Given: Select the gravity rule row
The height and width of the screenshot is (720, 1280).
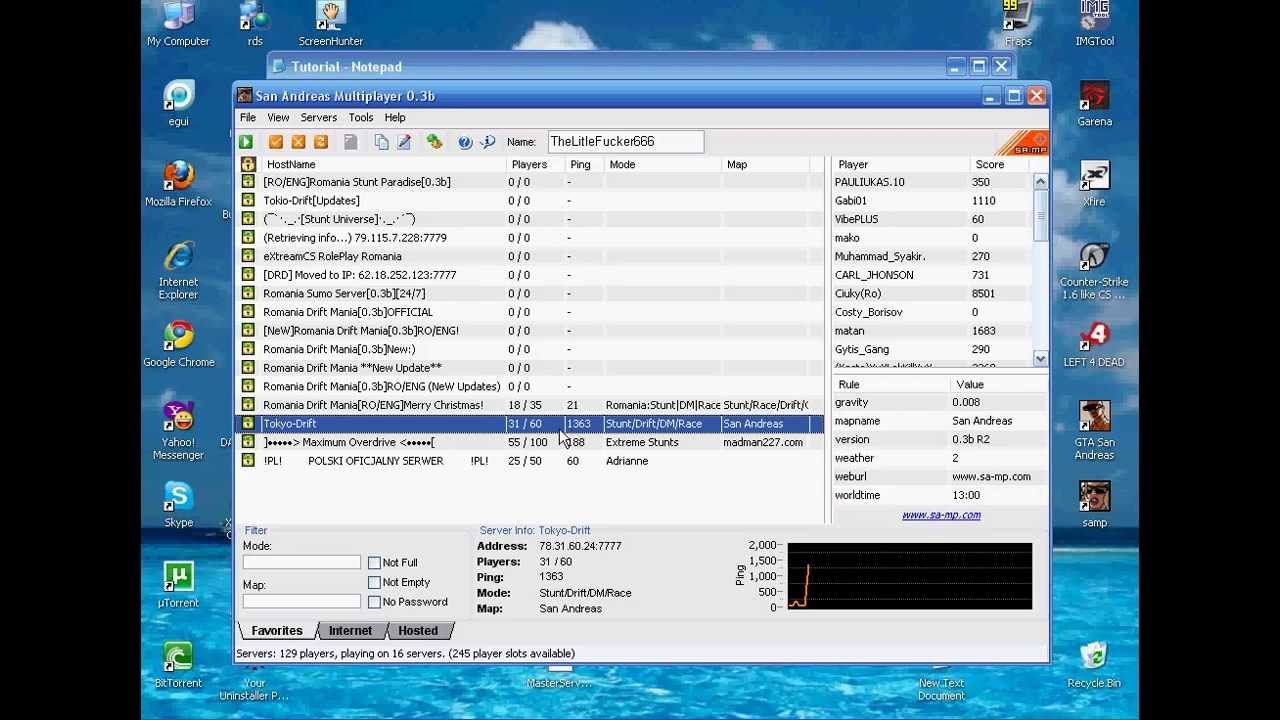Looking at the screenshot, I should 939,402.
